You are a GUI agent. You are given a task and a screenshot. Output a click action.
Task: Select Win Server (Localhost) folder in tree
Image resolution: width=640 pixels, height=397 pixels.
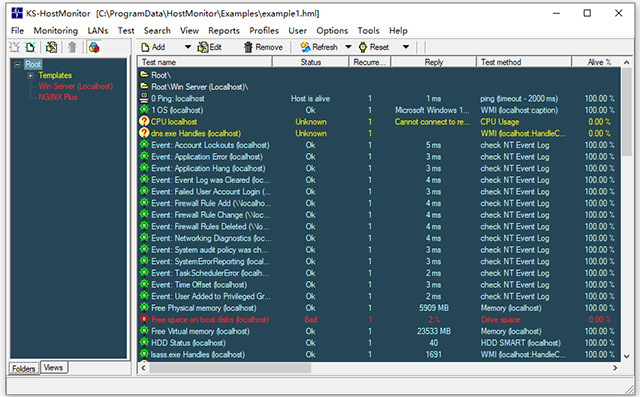point(76,86)
